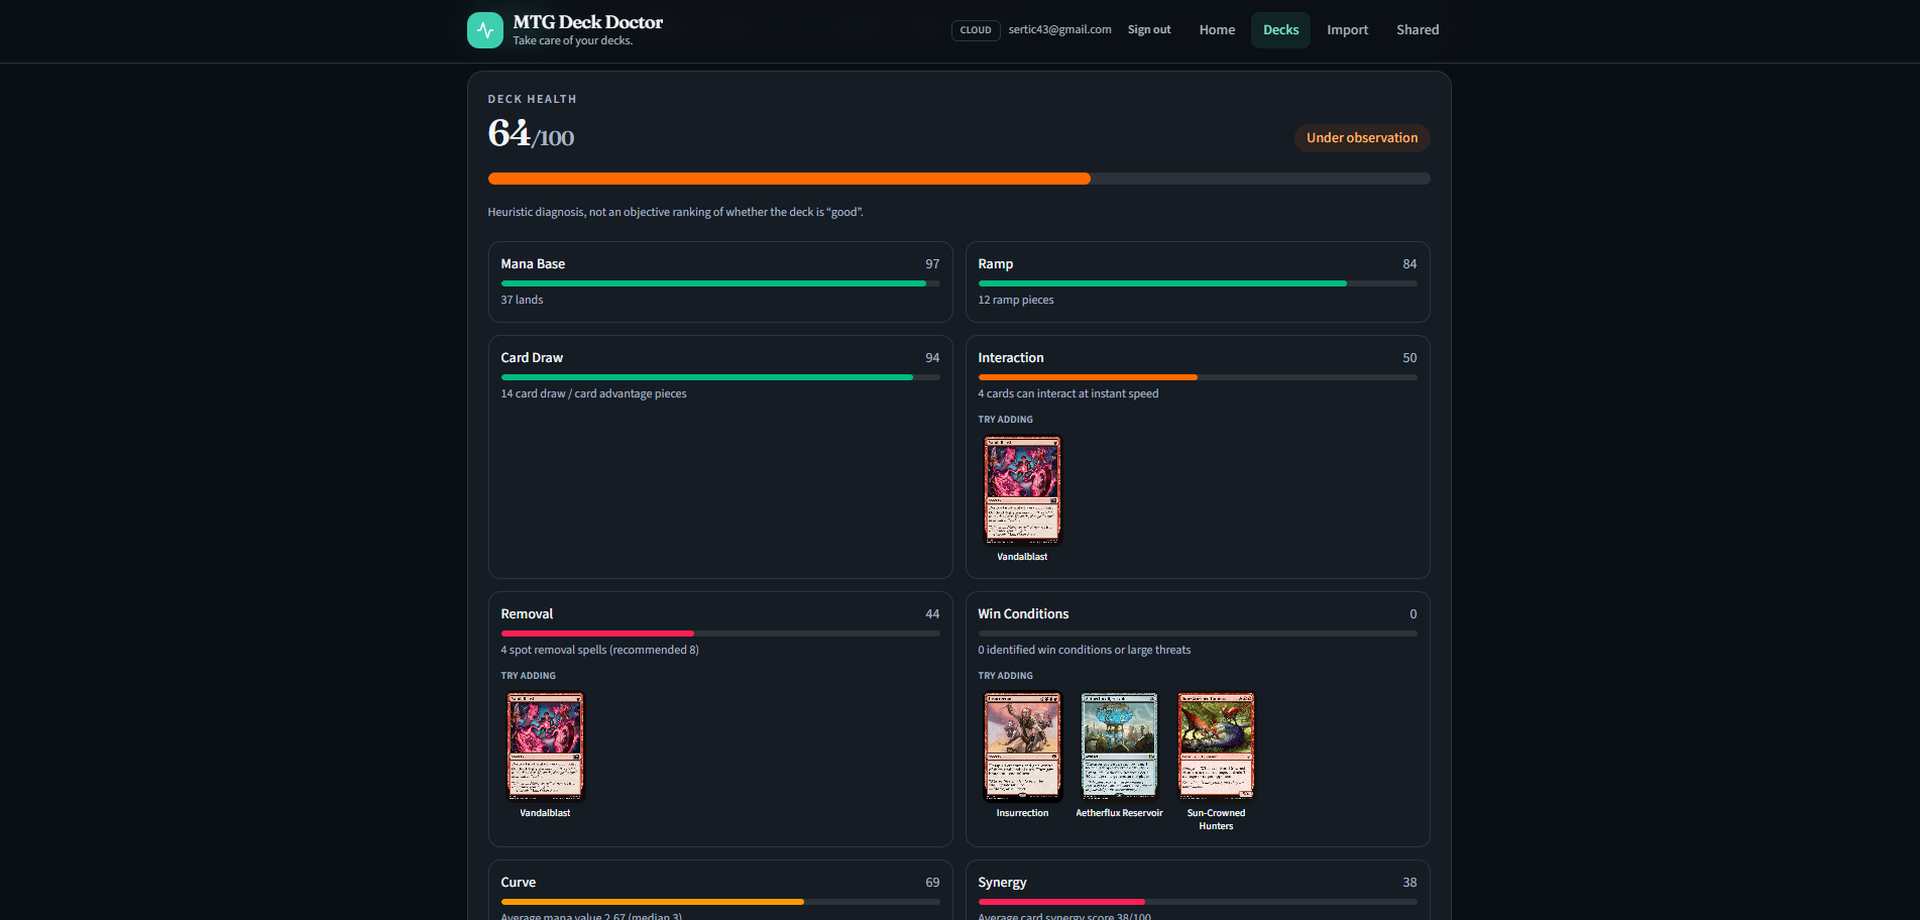The image size is (1920, 920).
Task: Click TRY ADDING label under Win Conditions
Action: click(x=1005, y=676)
